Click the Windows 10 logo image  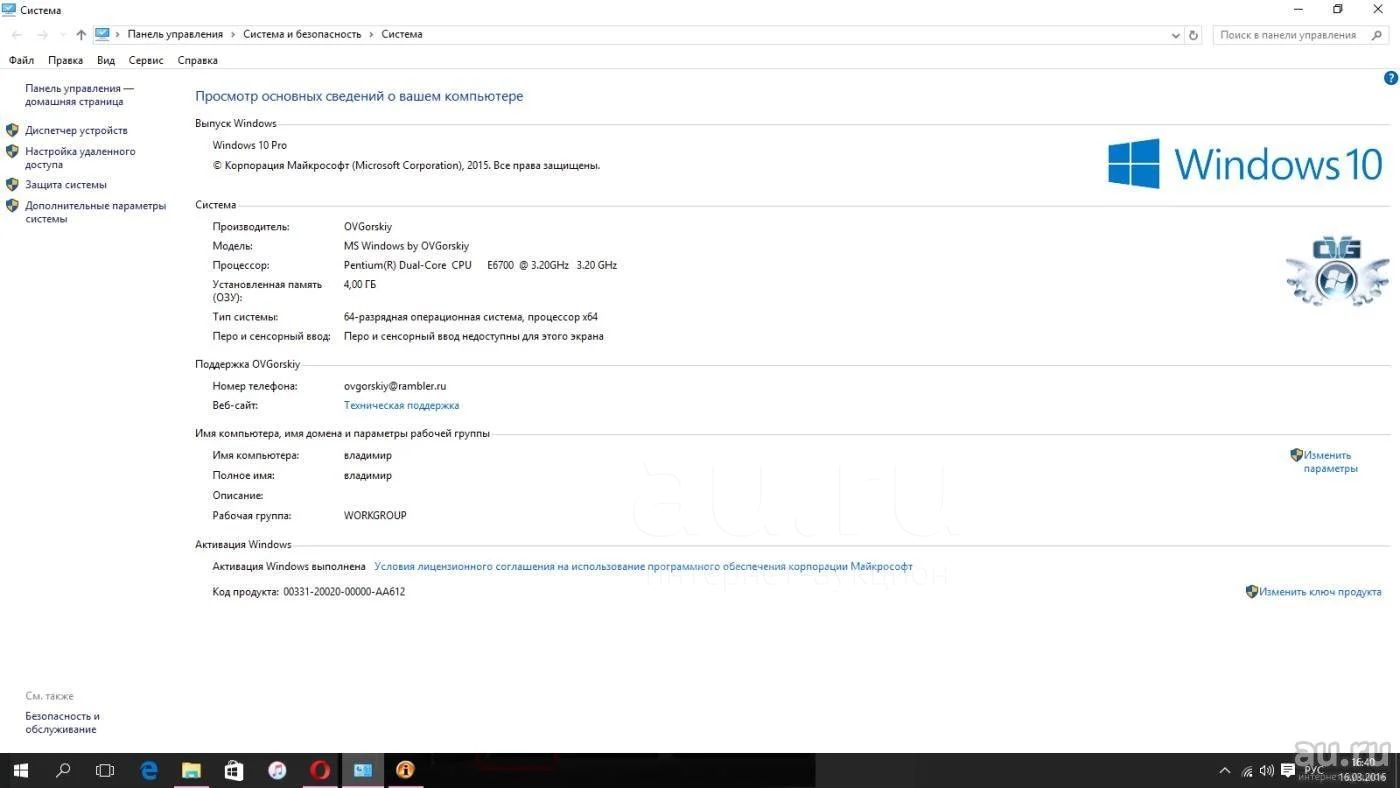(1245, 163)
